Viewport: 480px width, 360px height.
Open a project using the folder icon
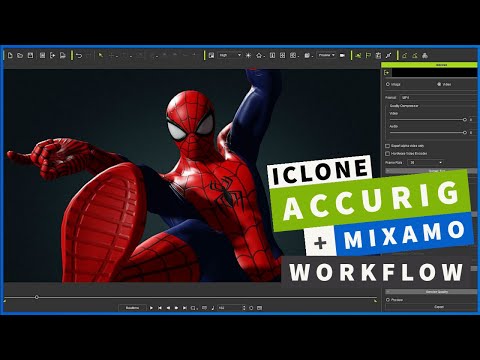point(20,55)
